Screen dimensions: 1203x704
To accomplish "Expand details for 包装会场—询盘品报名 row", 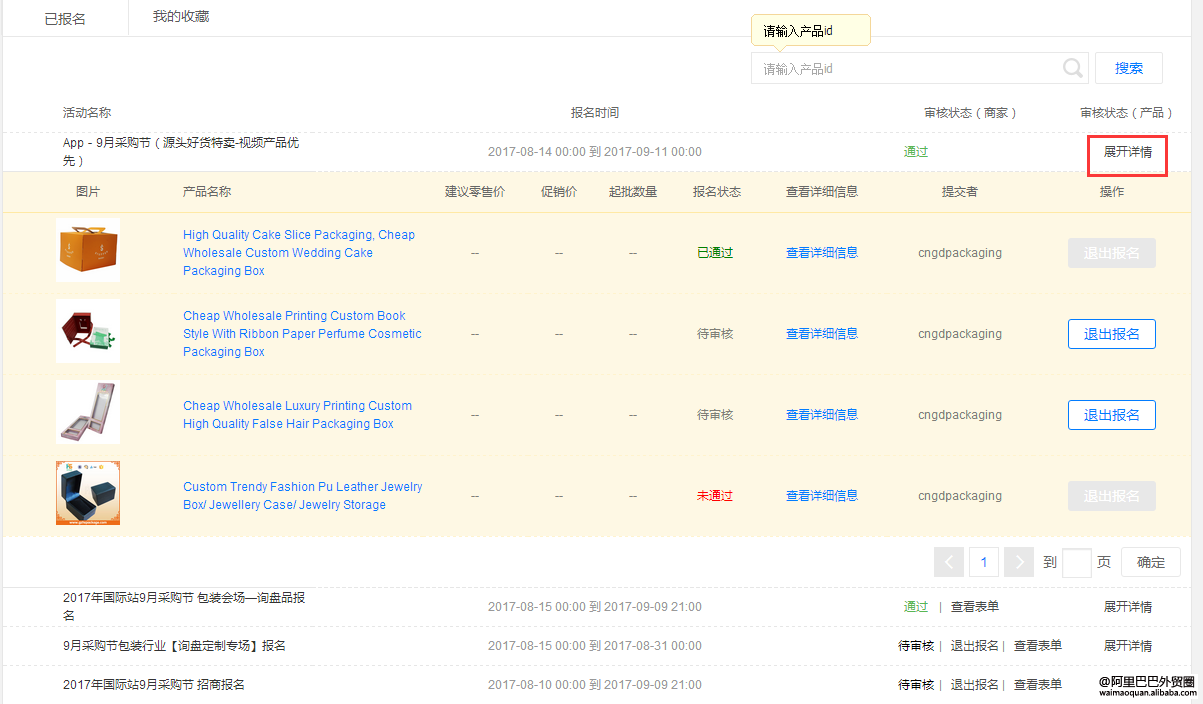I will point(1127,607).
